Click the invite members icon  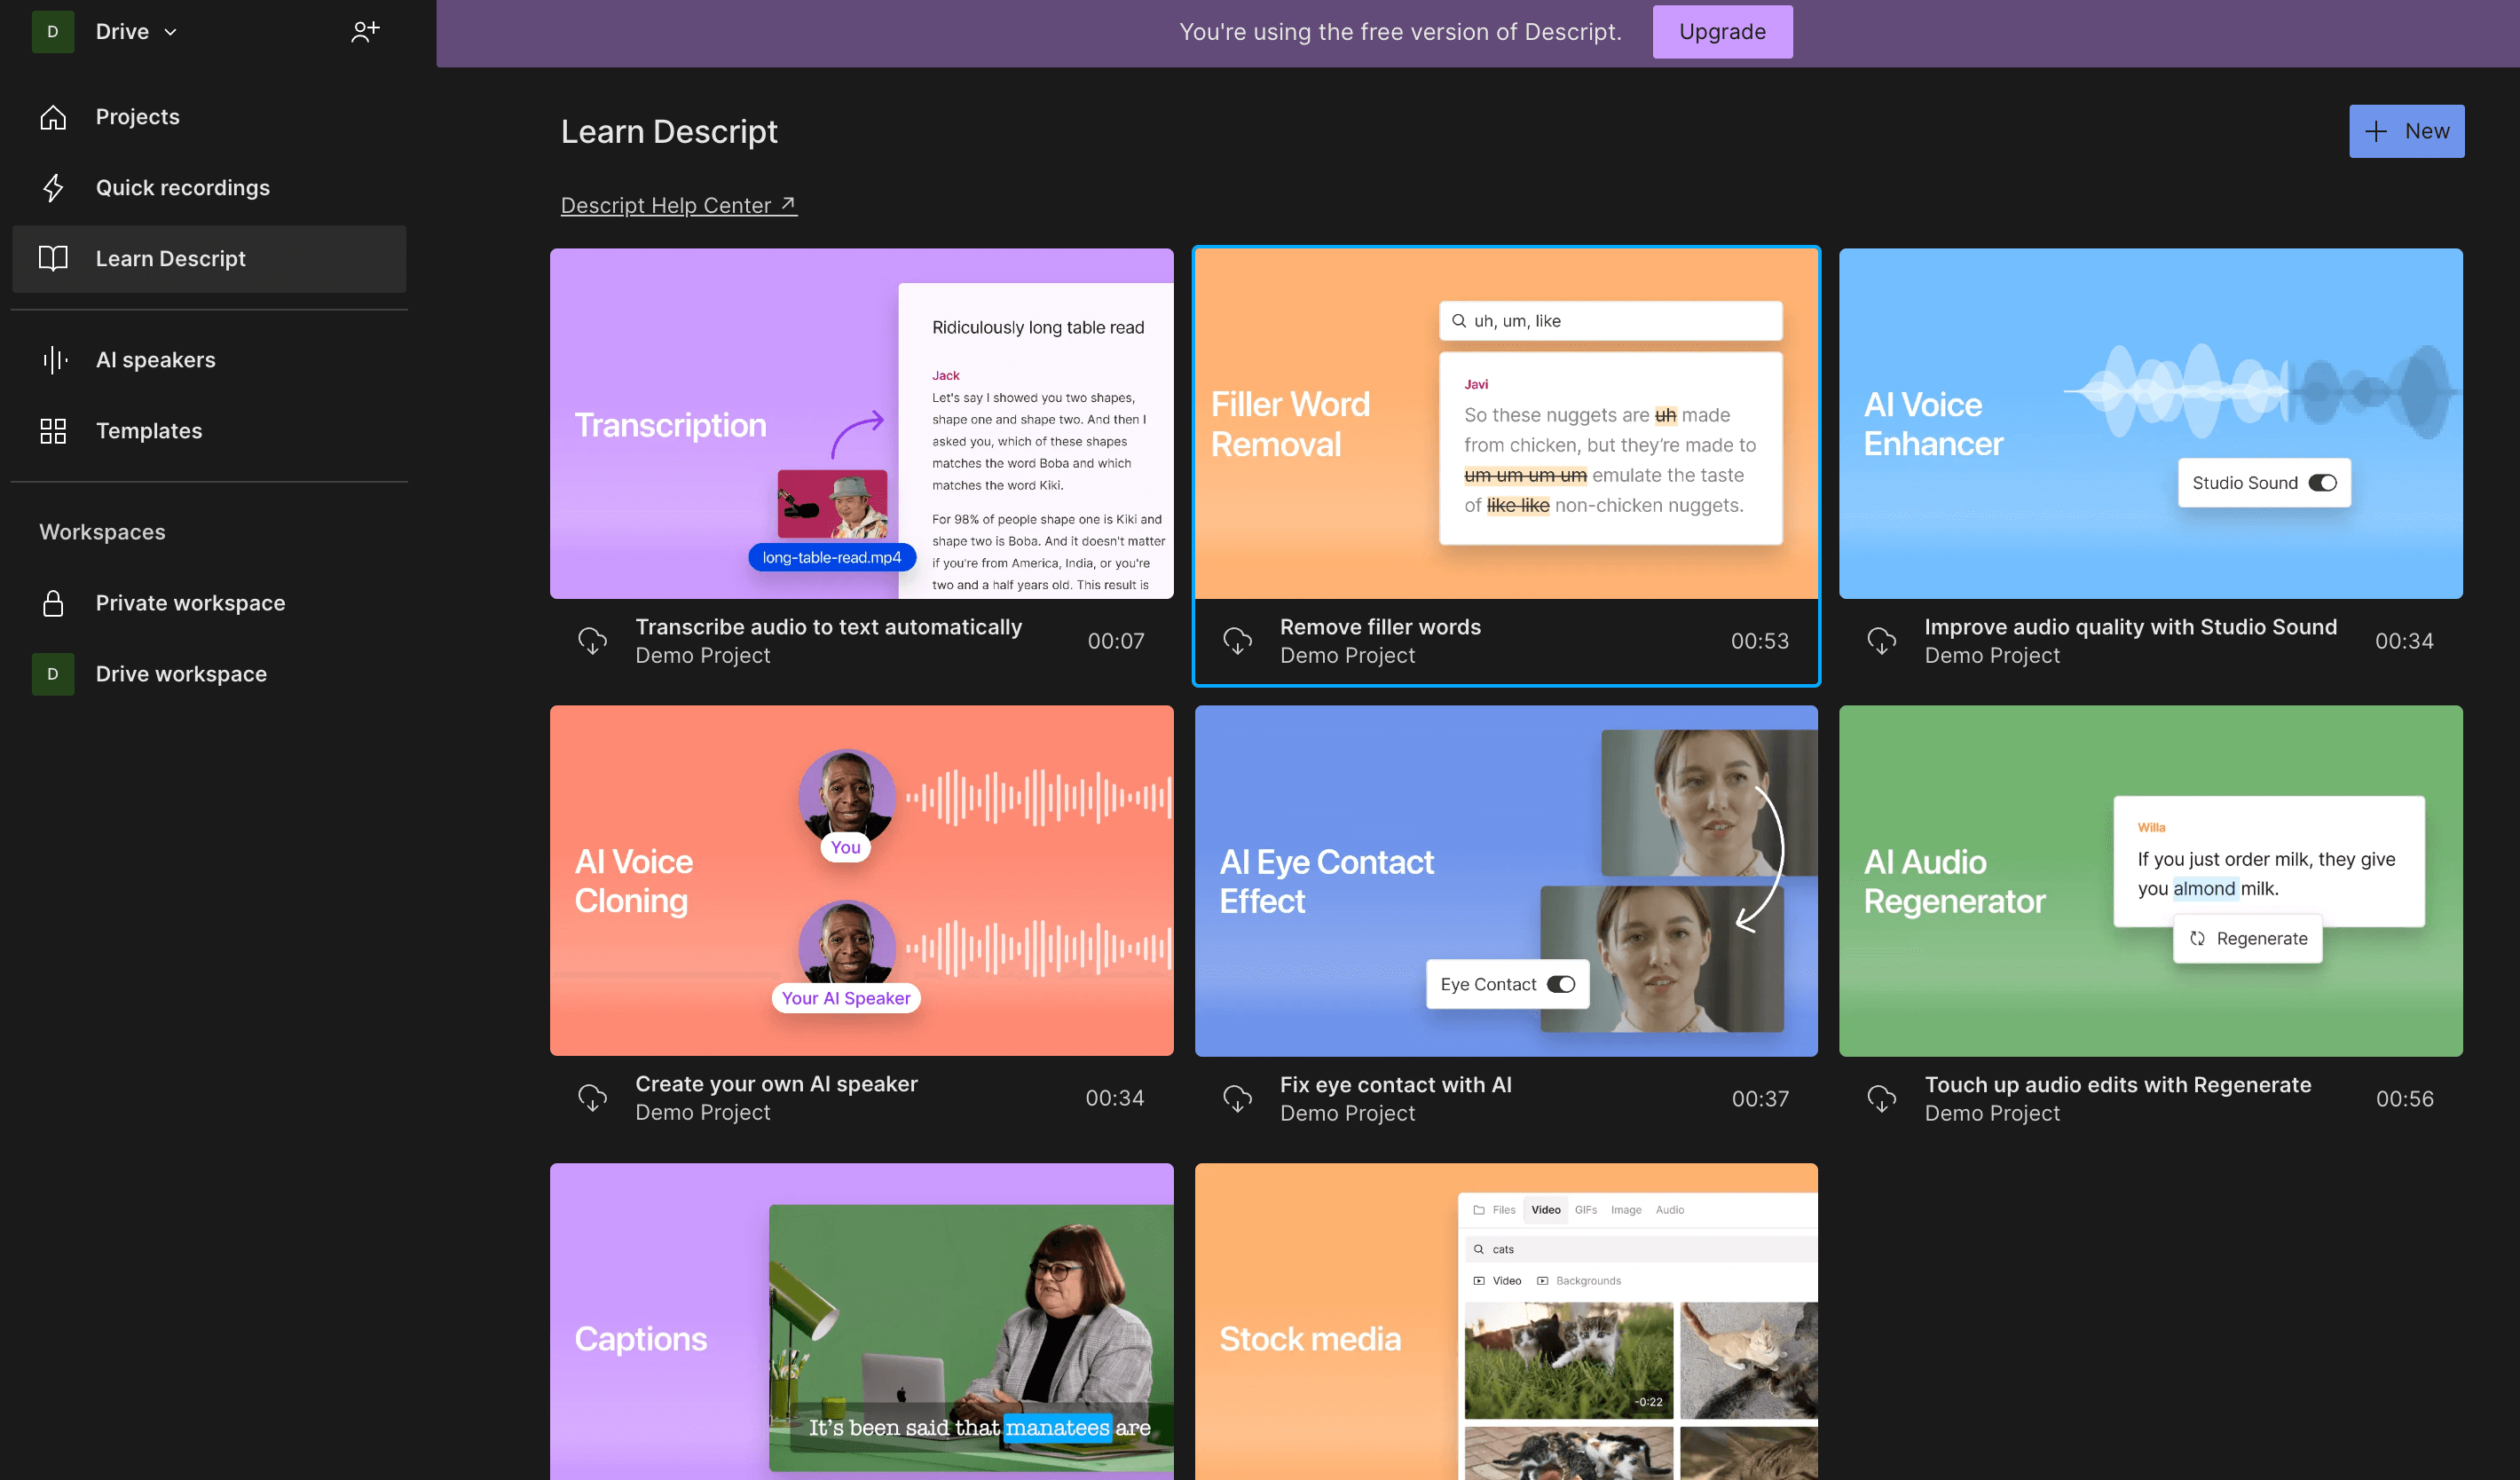pyautogui.click(x=365, y=31)
